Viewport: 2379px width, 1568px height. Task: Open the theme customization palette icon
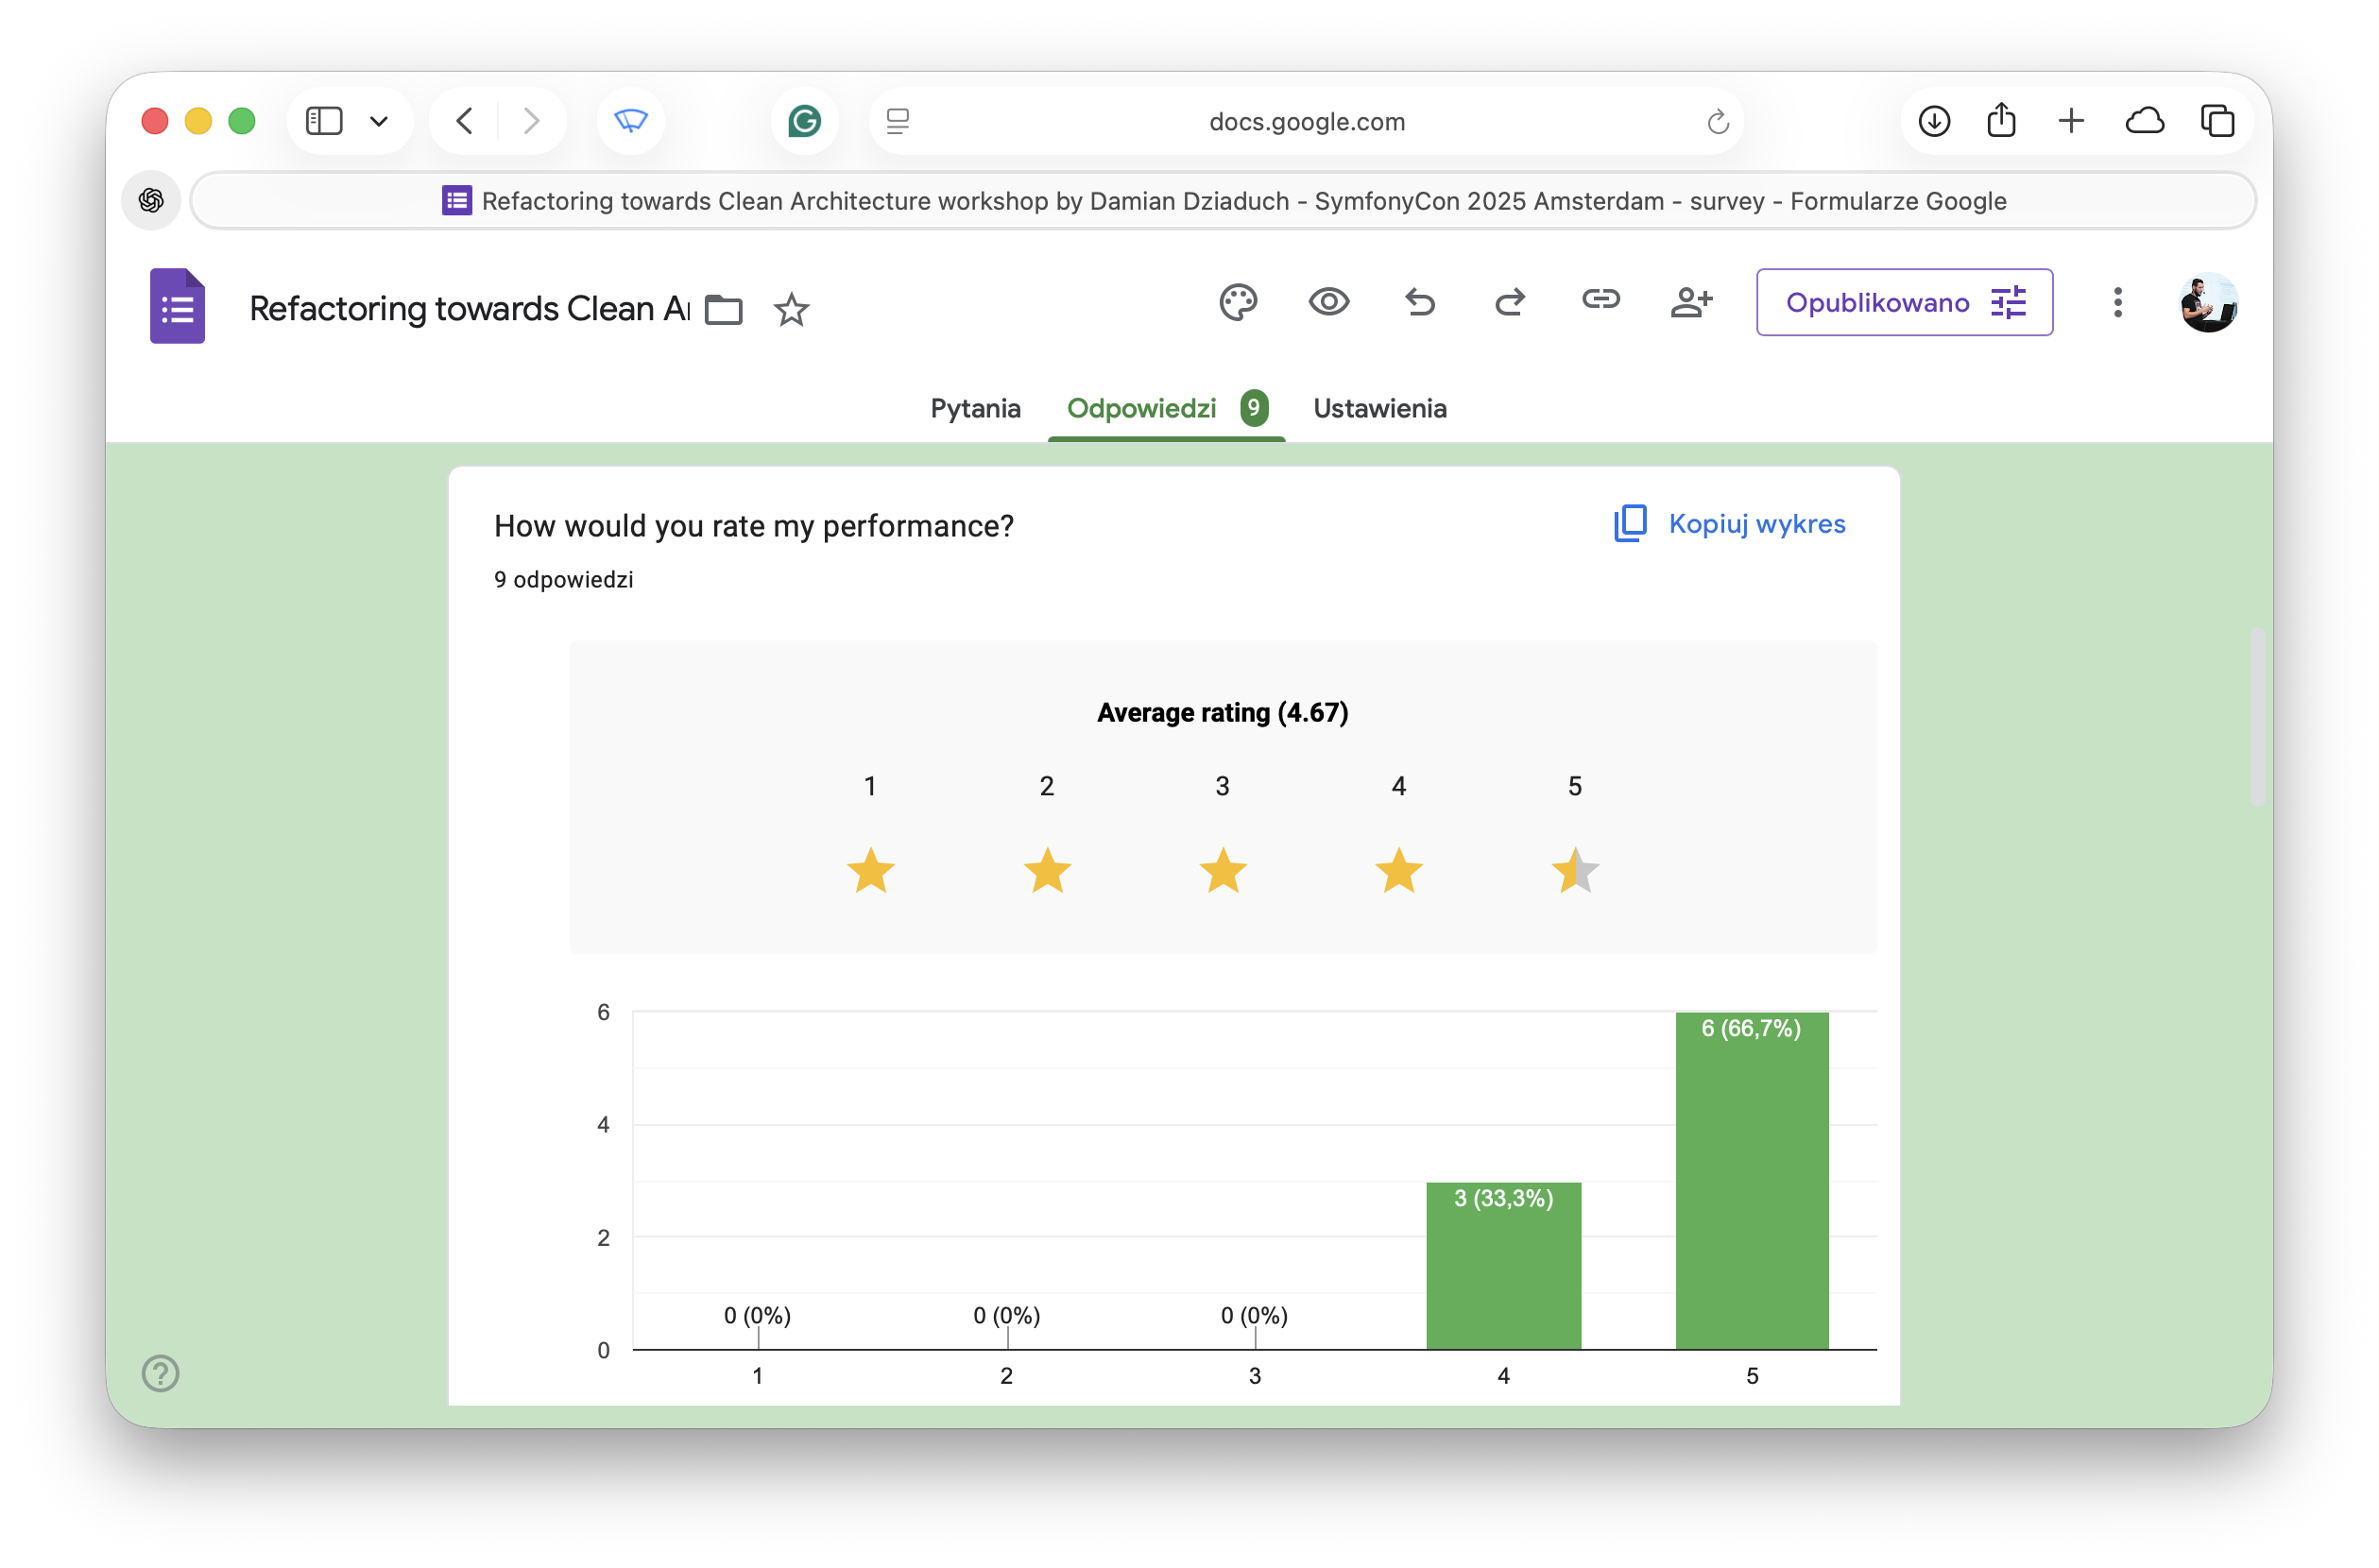[x=1237, y=302]
